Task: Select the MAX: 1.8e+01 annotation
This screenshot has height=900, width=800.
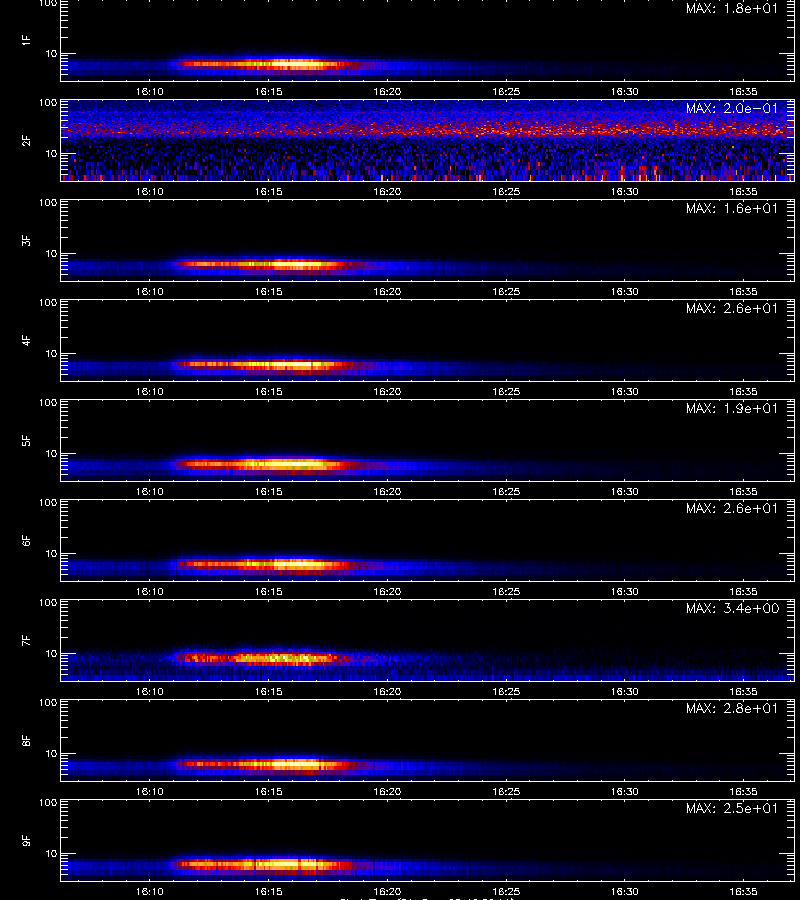Action: click(x=732, y=9)
